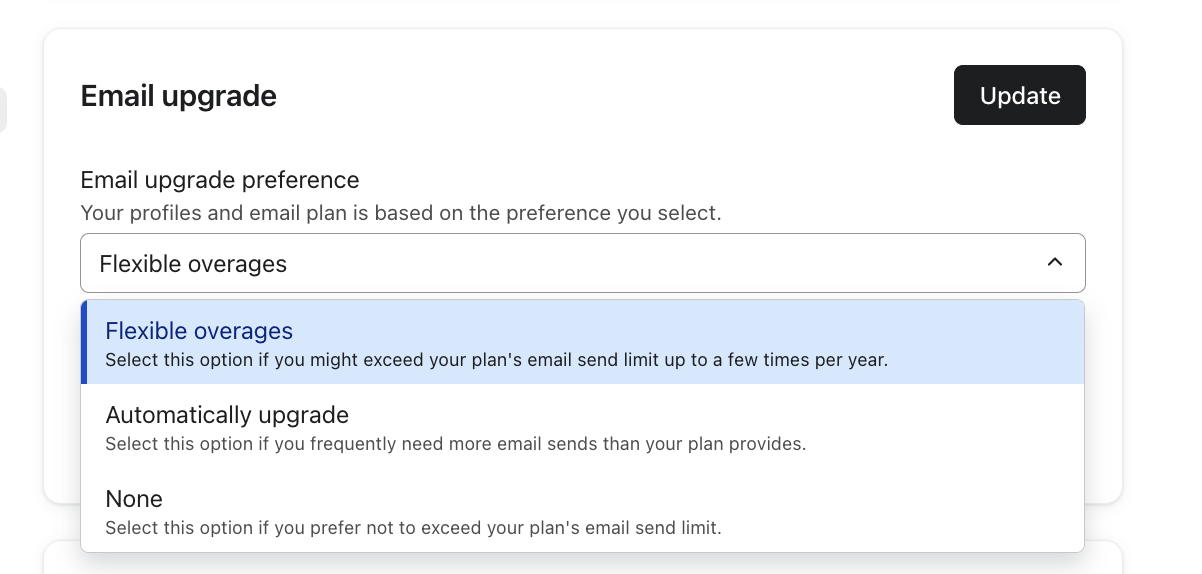Click the description text under None
Viewport: 1202px width, 574px height.
click(x=412, y=528)
